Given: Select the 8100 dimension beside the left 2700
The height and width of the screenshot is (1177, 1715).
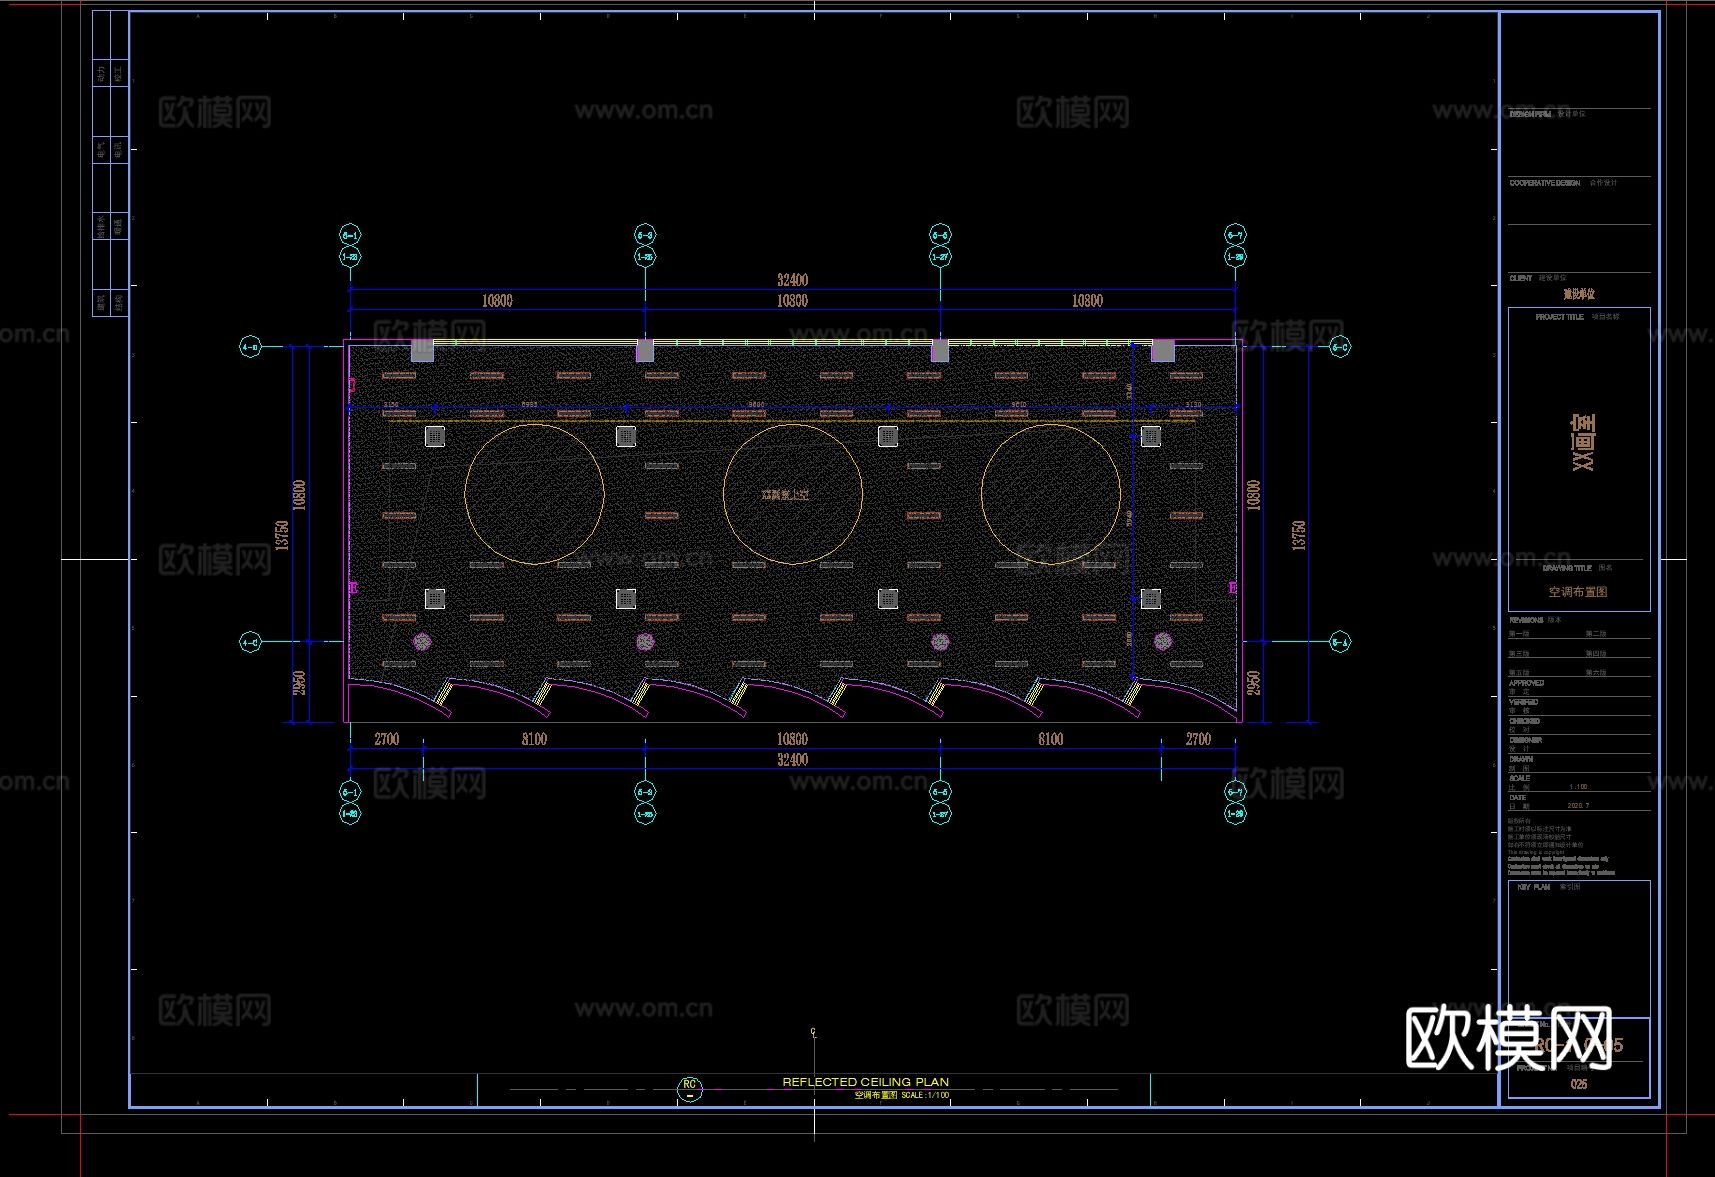Looking at the screenshot, I should (534, 739).
